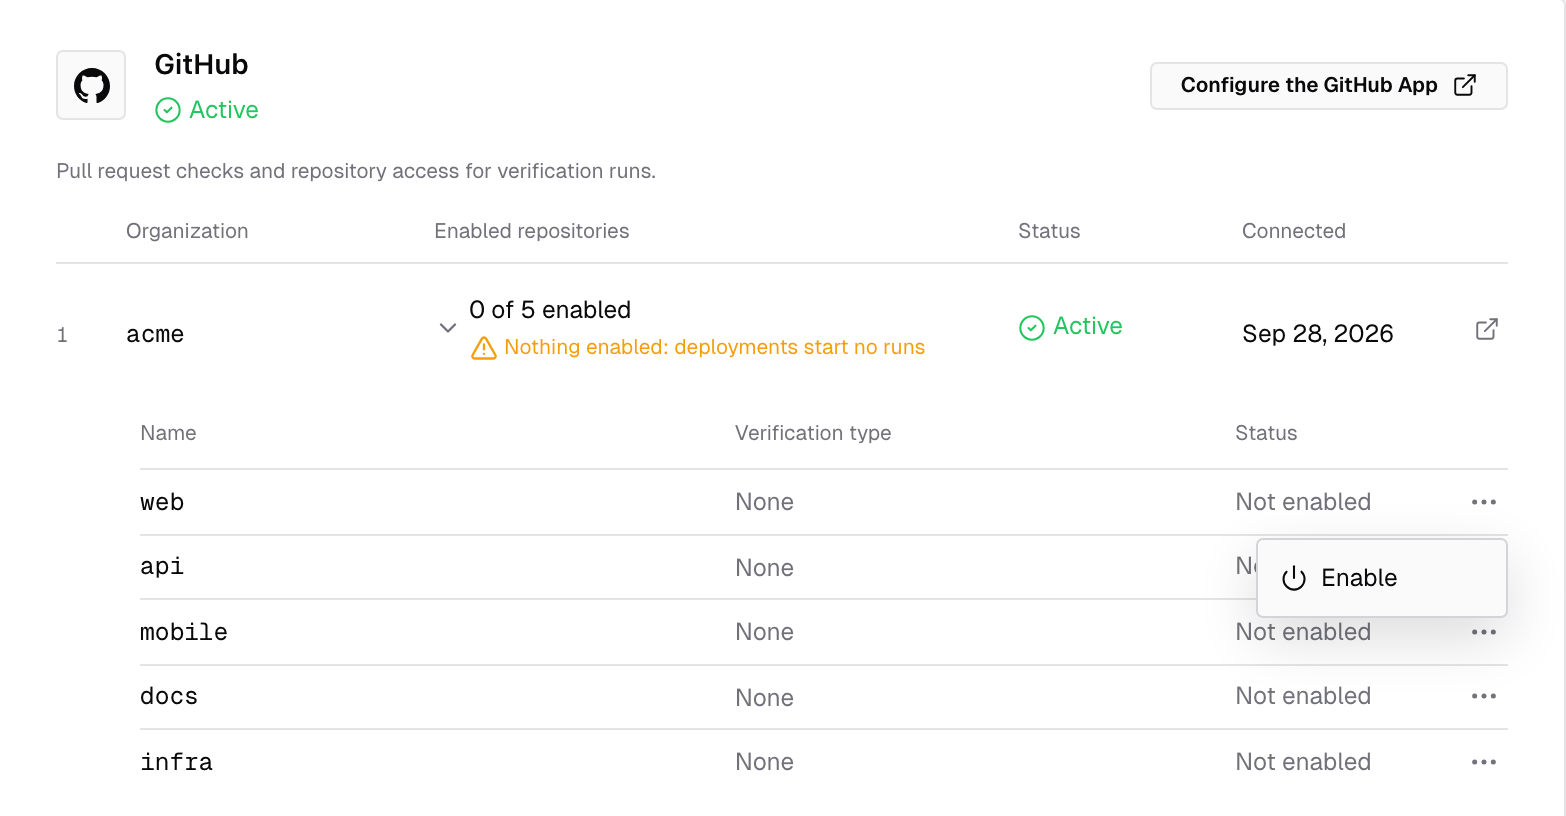This screenshot has height=816, width=1566.
Task: Select the web repository name
Action: (162, 502)
